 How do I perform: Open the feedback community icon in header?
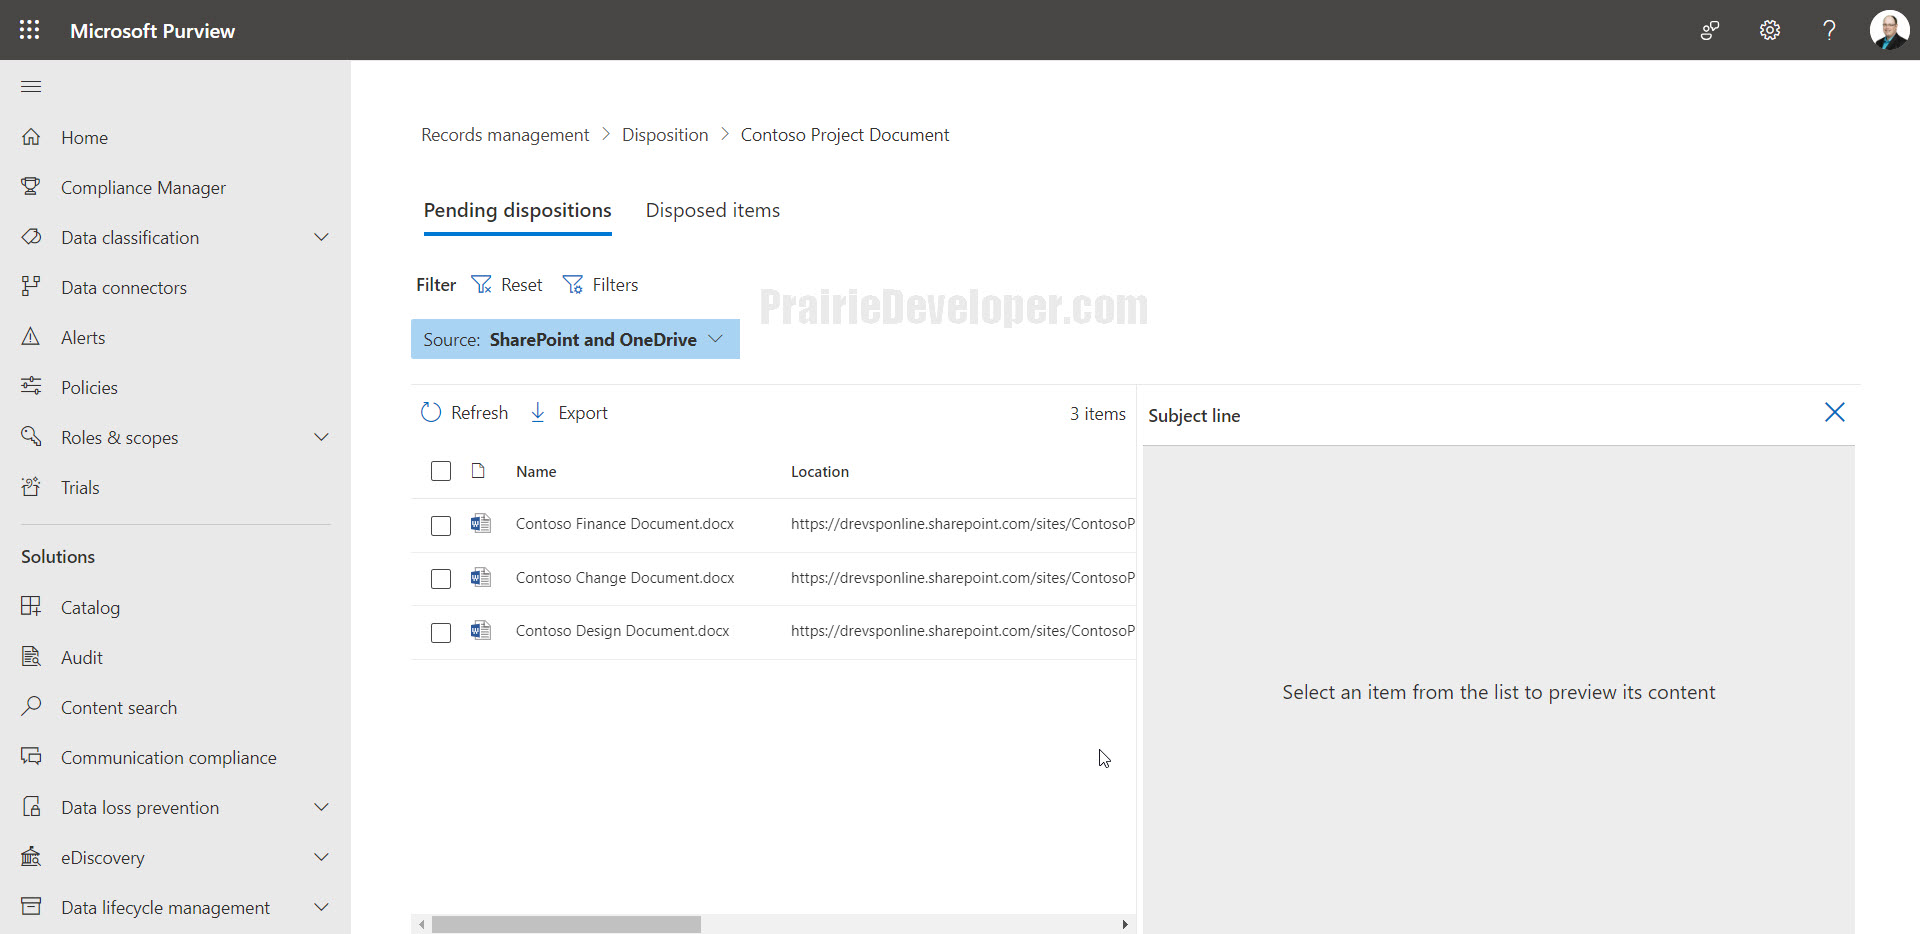(1710, 30)
